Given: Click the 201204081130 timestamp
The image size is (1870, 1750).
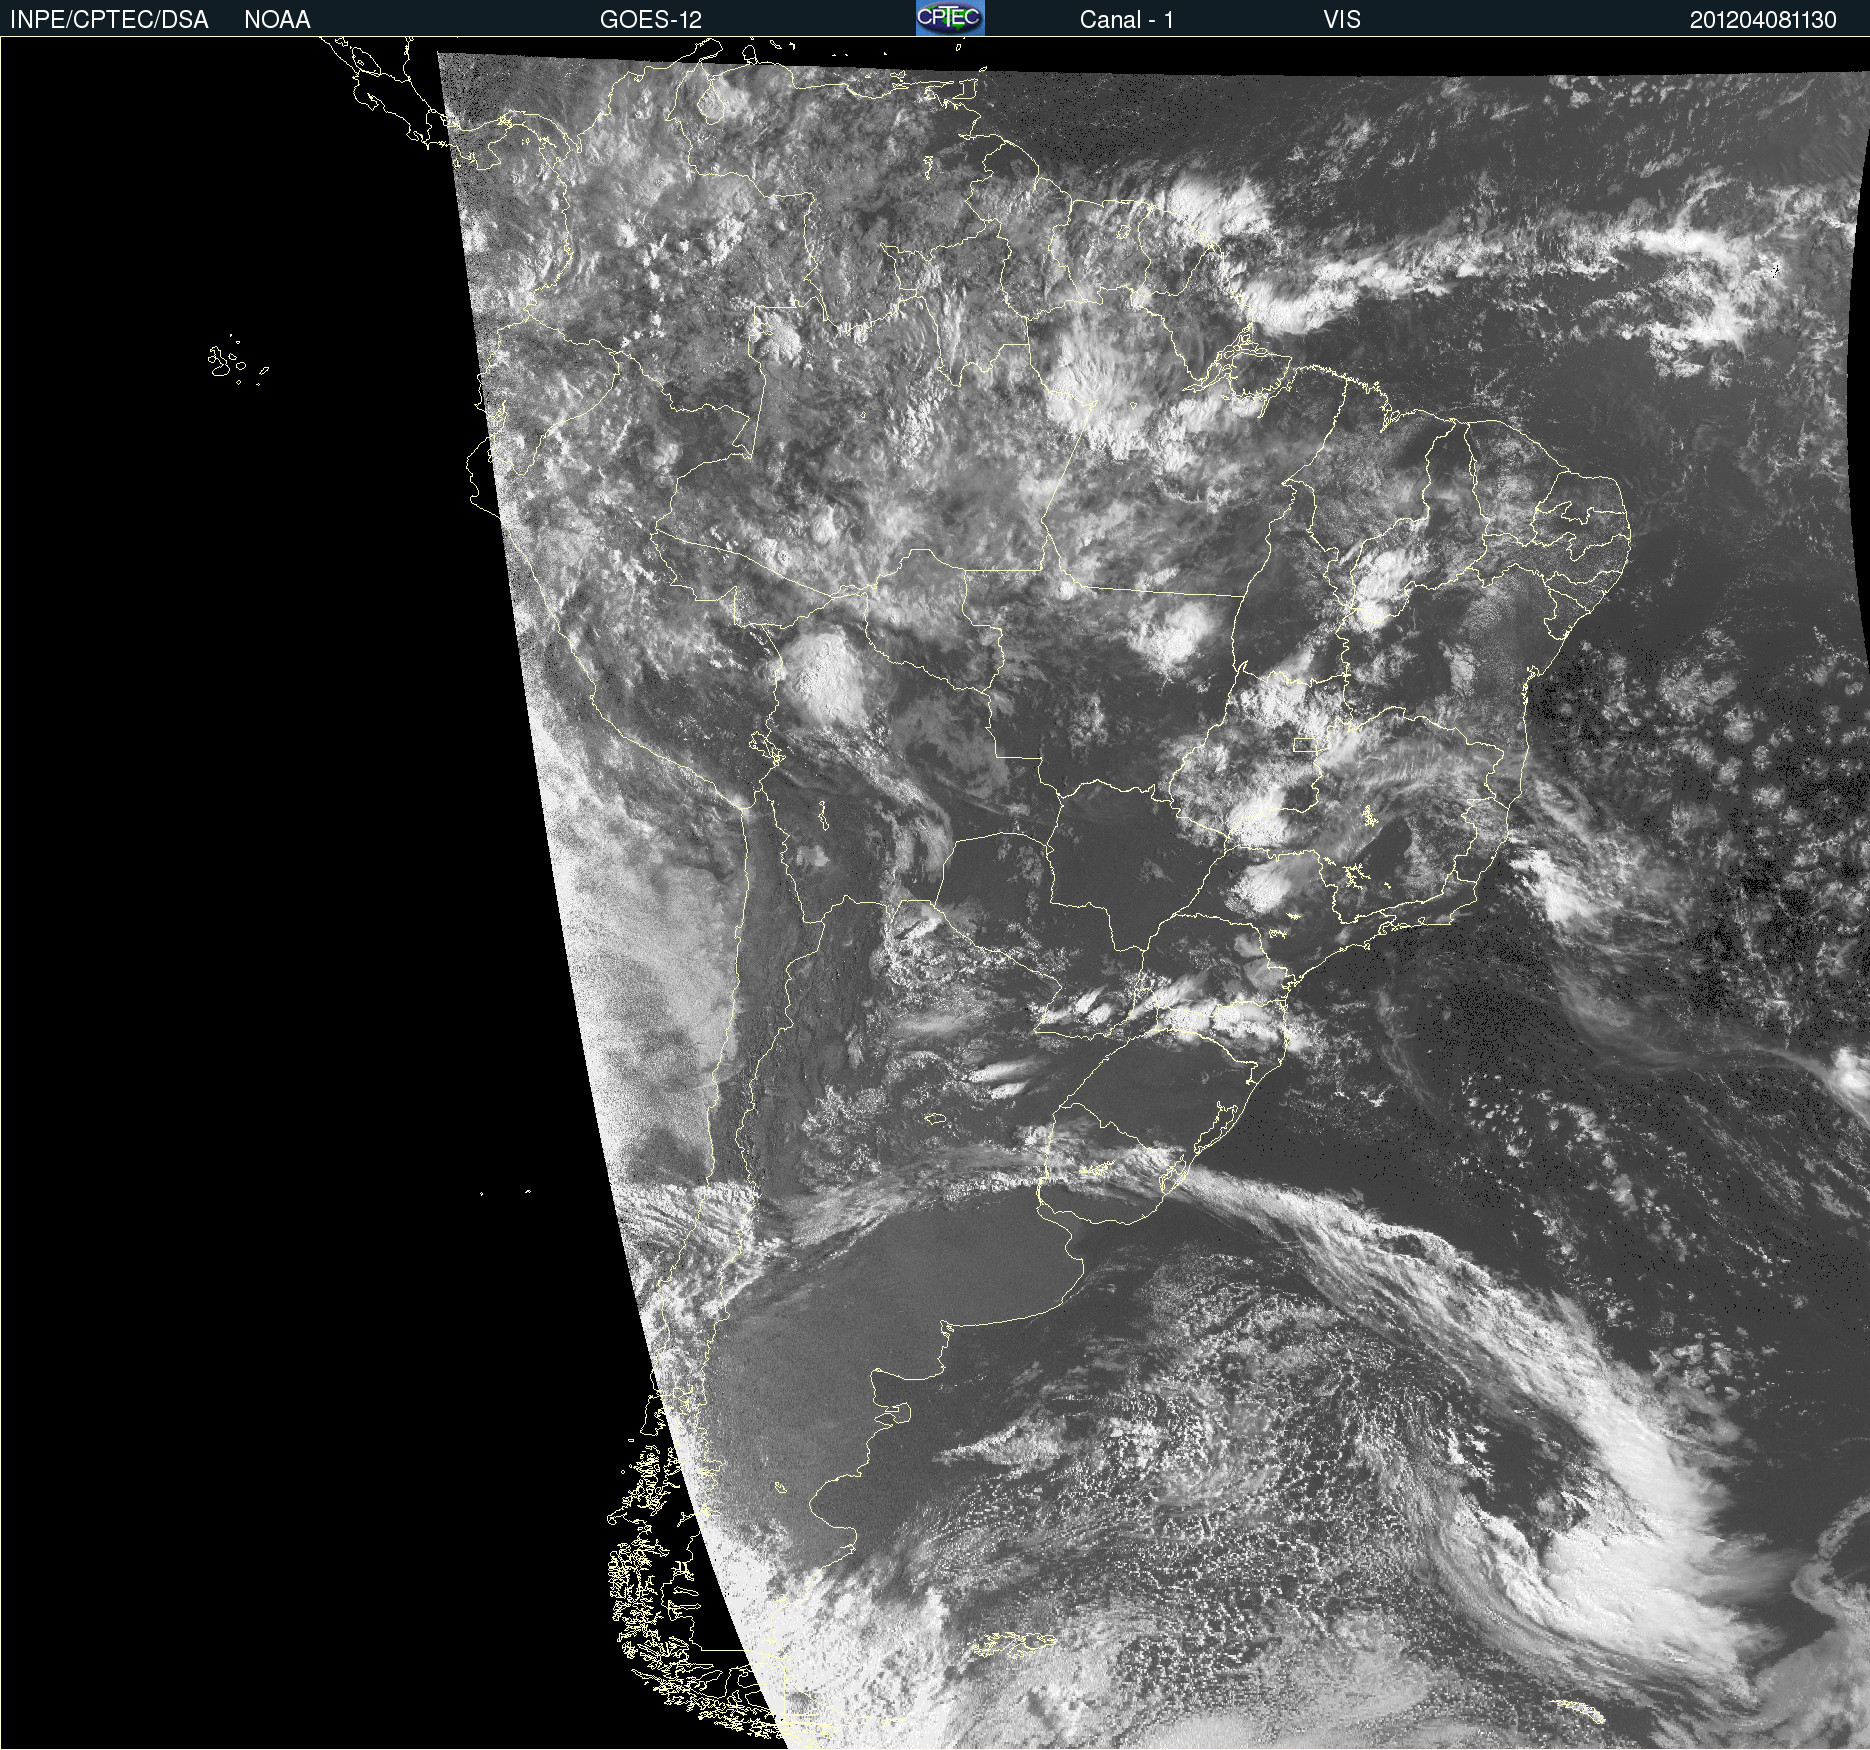Looking at the screenshot, I should tap(1763, 20).
